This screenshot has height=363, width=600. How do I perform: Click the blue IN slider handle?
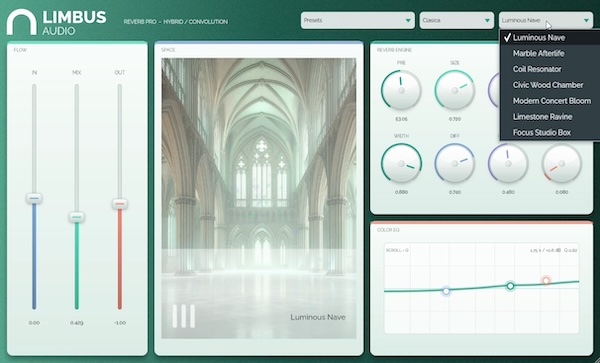(x=34, y=198)
